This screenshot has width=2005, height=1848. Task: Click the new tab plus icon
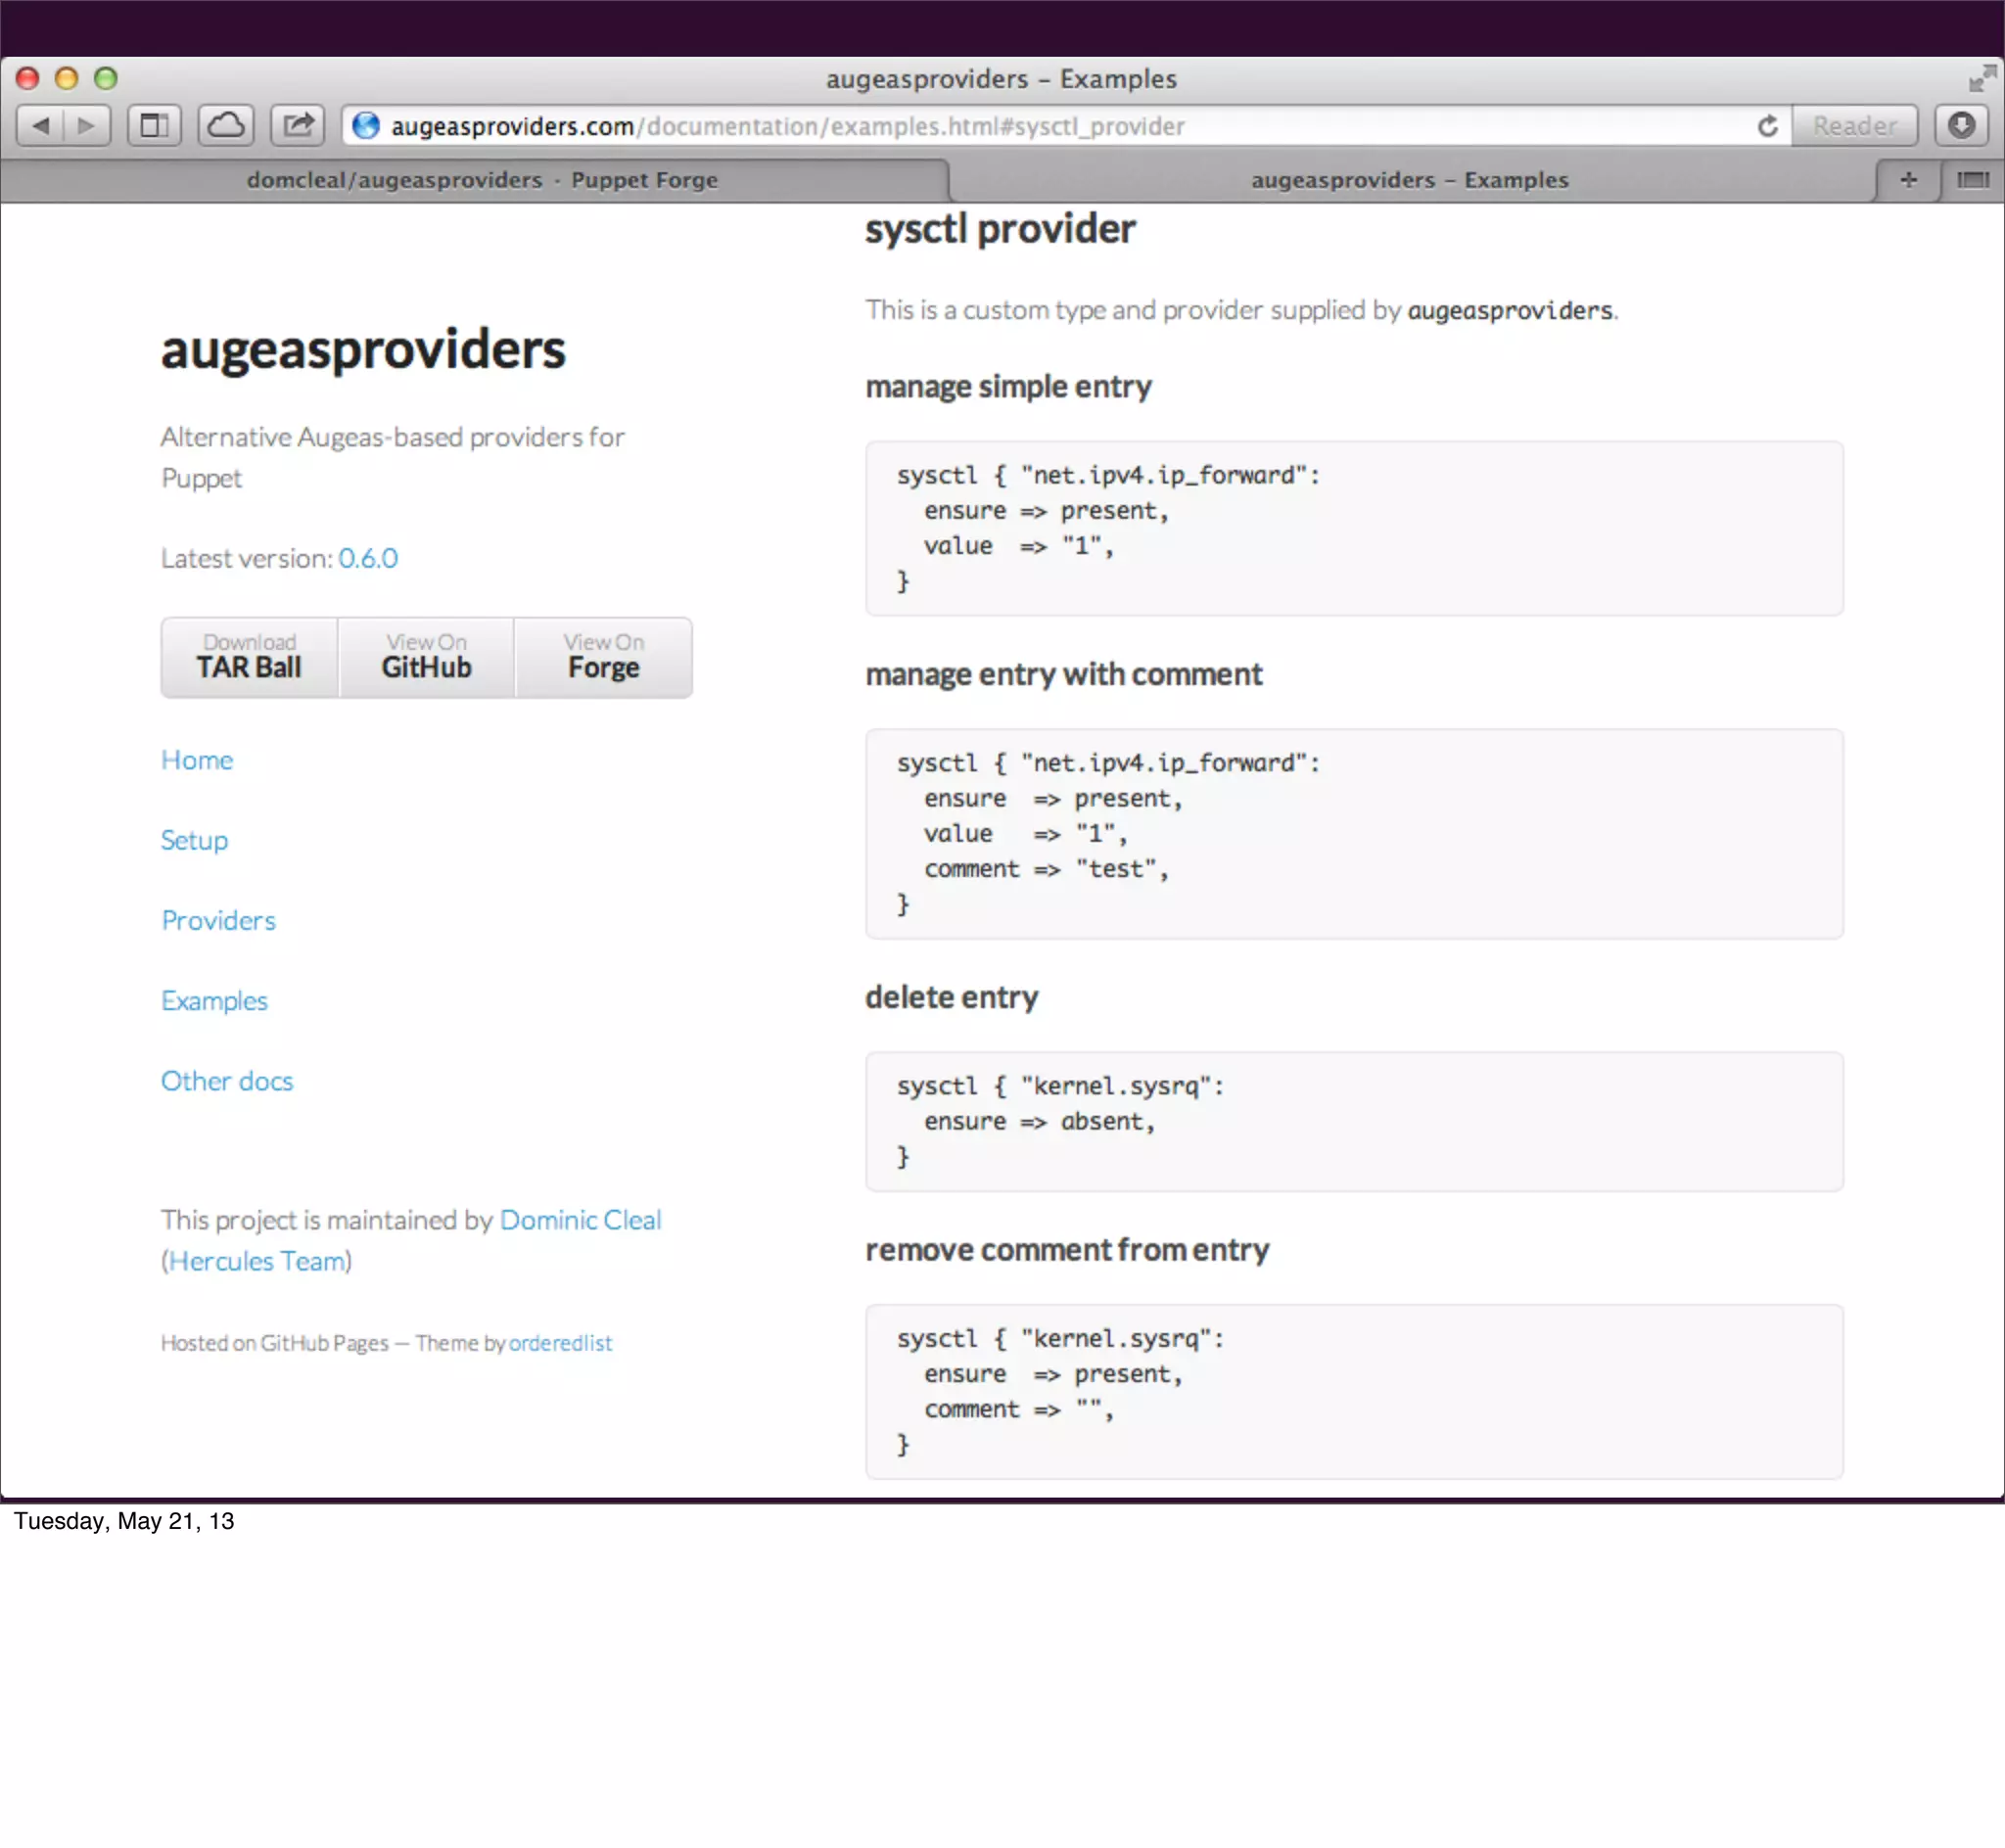[x=1908, y=180]
